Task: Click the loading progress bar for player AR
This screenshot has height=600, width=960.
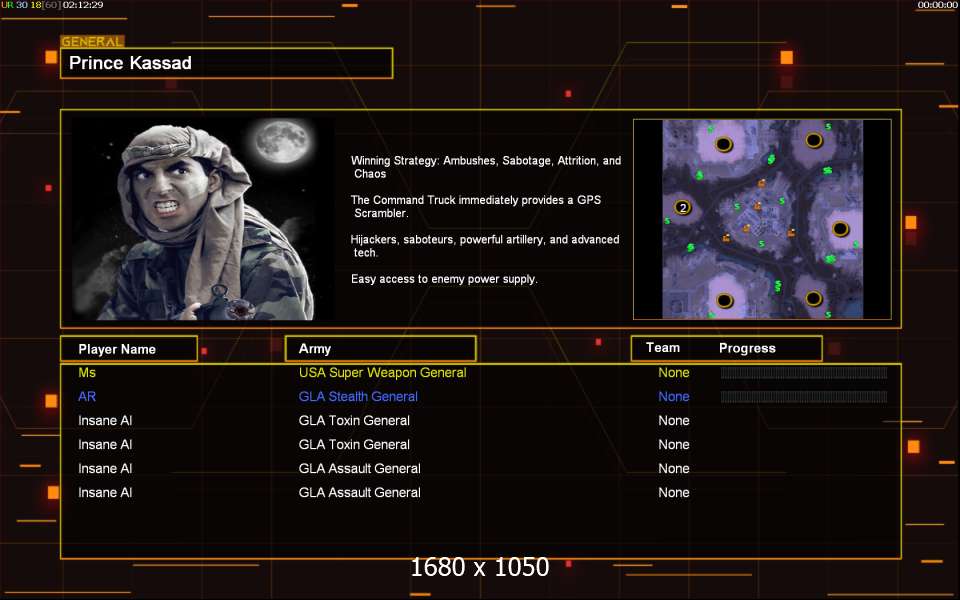Action: pos(804,397)
